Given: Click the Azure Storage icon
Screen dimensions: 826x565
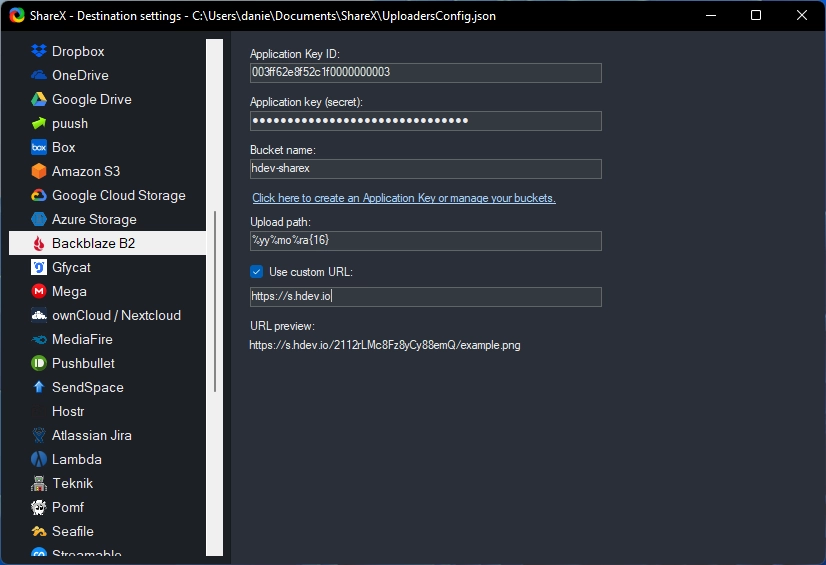Looking at the screenshot, I should pyautogui.click(x=39, y=219).
